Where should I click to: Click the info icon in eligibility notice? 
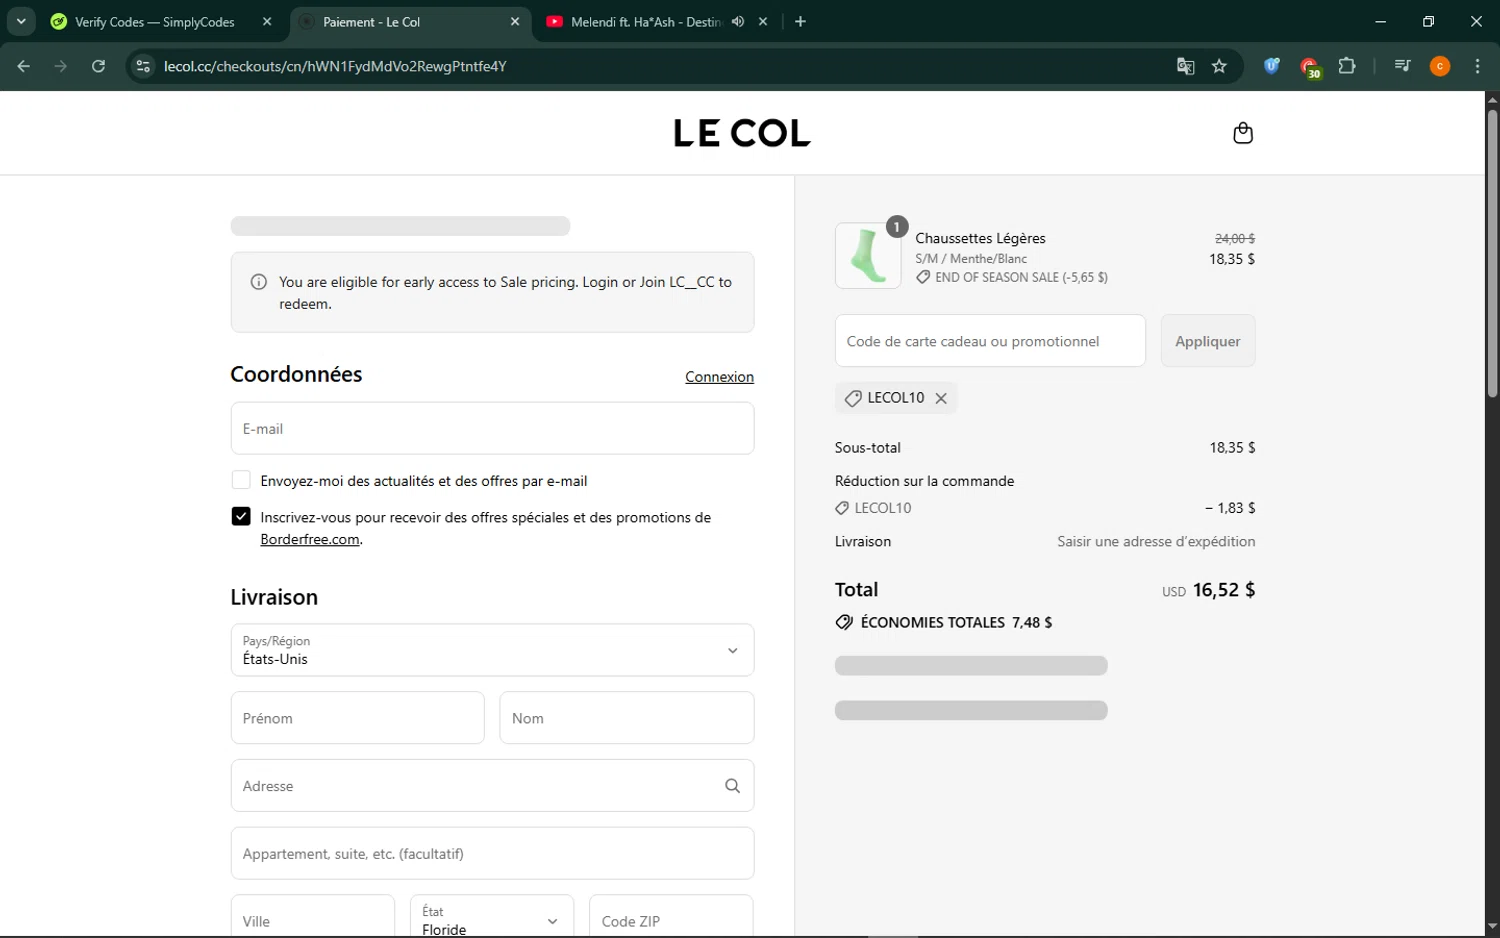click(258, 282)
